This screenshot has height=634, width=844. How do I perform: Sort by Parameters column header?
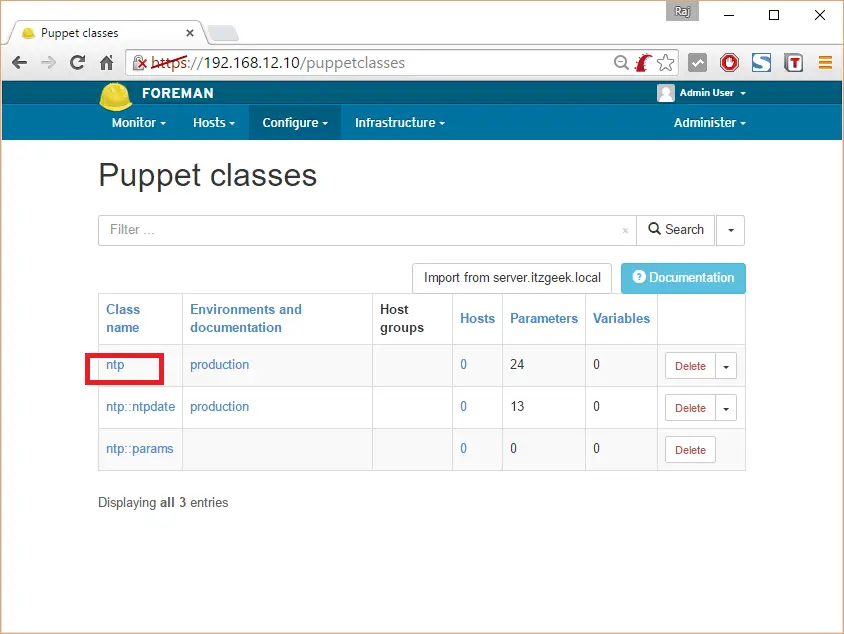tap(544, 319)
